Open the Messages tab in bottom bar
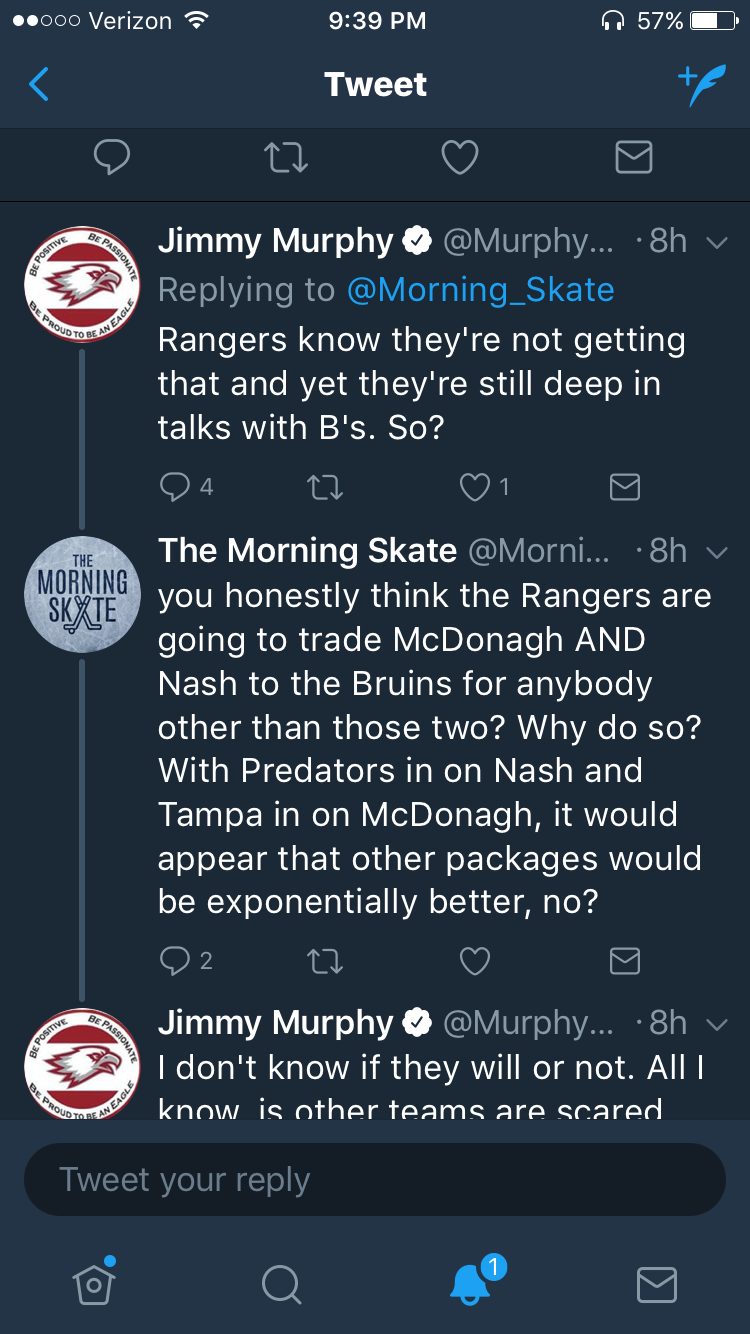Viewport: 750px width, 1334px height. 656,1284
